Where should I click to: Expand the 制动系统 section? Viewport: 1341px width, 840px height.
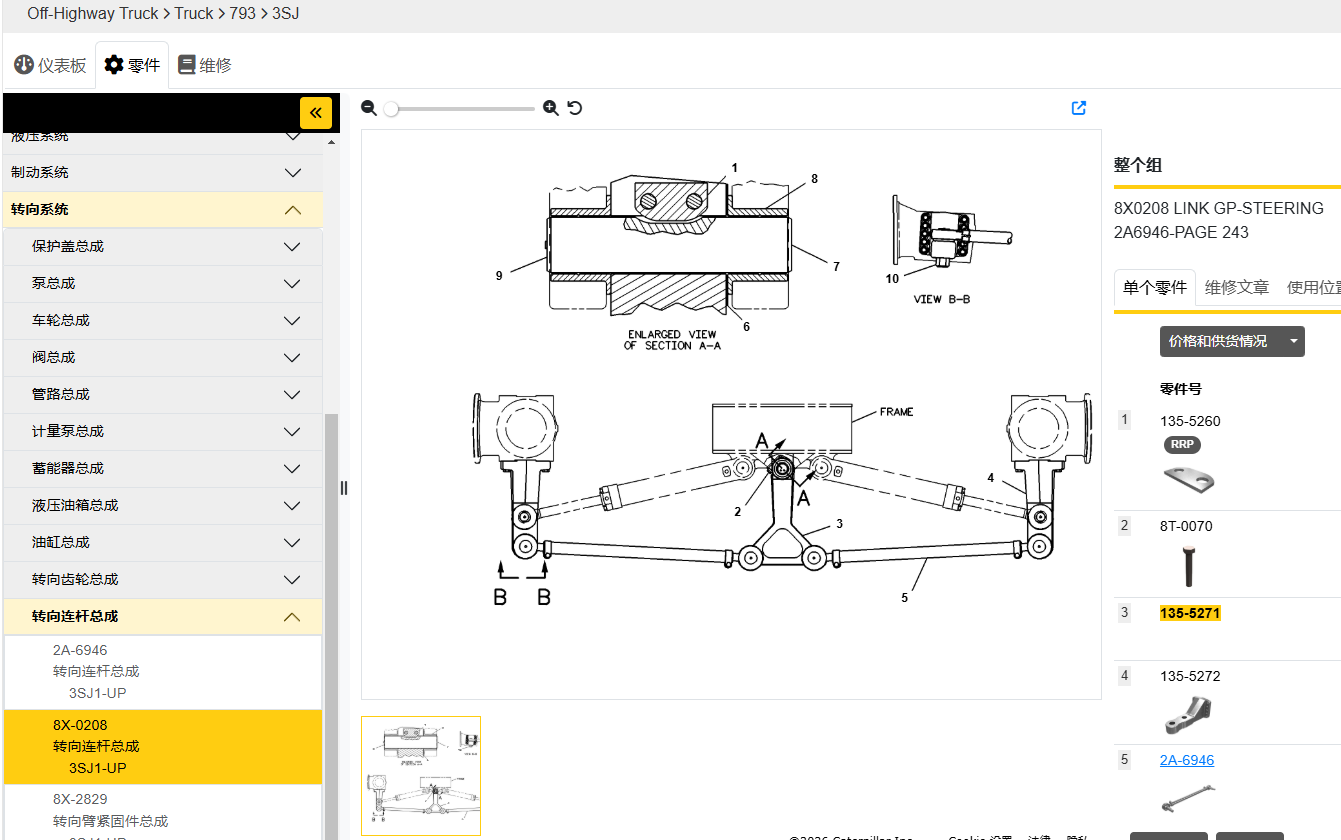[x=292, y=173]
